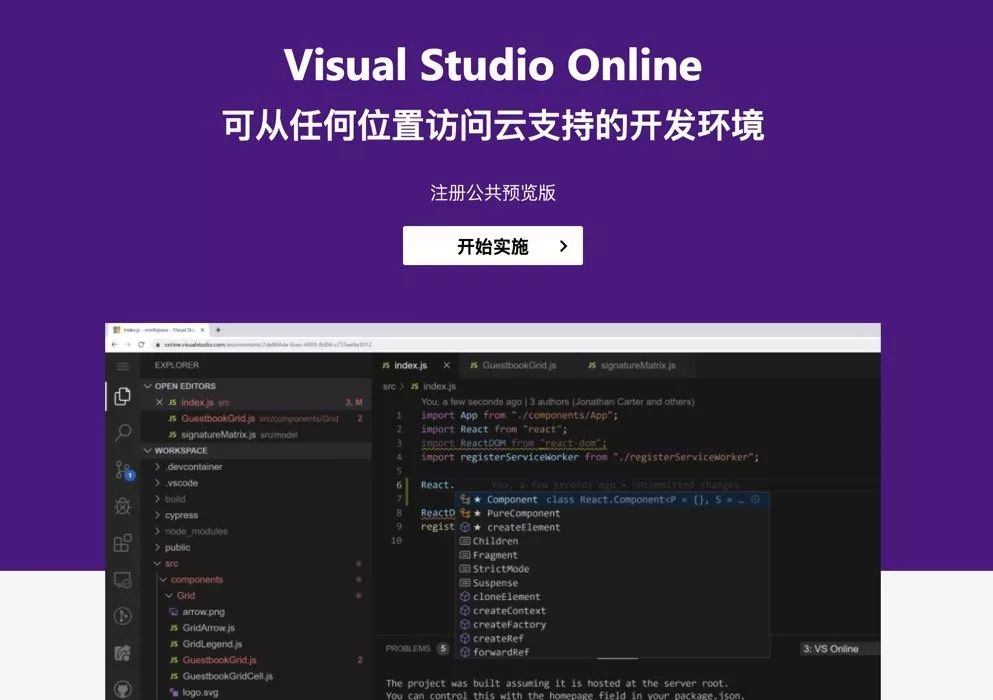Open the Explorer files icon in activity bar
This screenshot has width=993, height=700.
pos(123,397)
